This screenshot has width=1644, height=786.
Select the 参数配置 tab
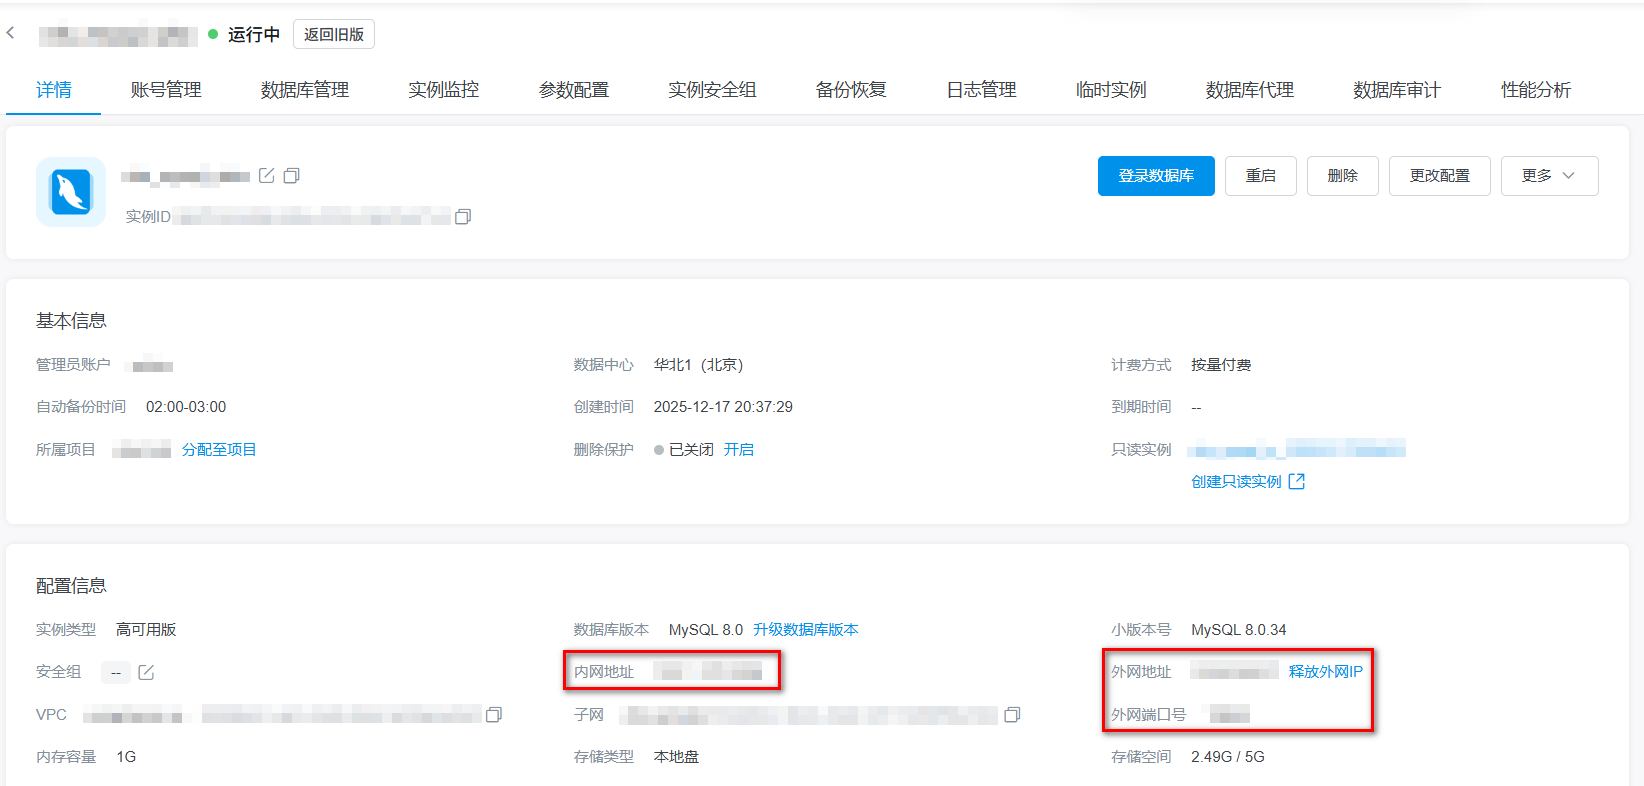tap(574, 90)
